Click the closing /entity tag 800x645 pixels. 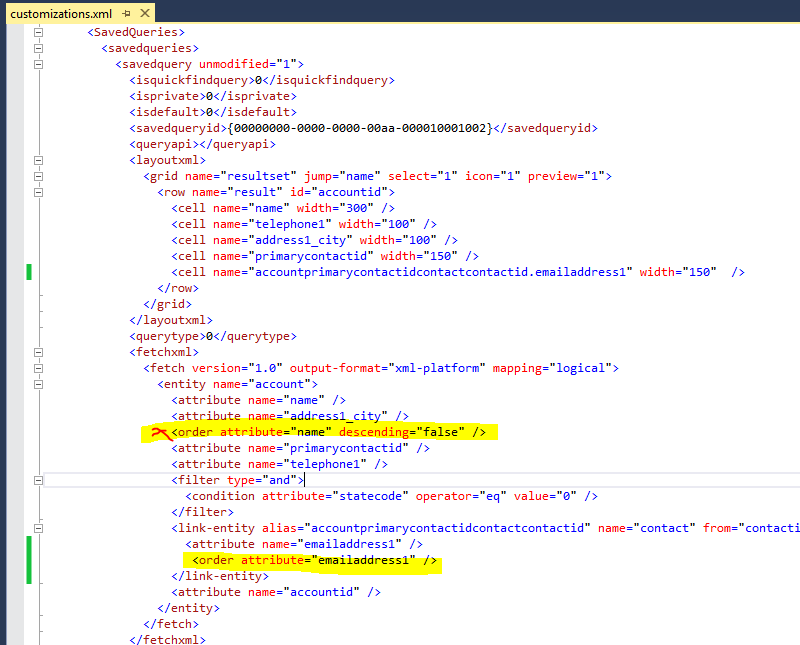[188, 608]
